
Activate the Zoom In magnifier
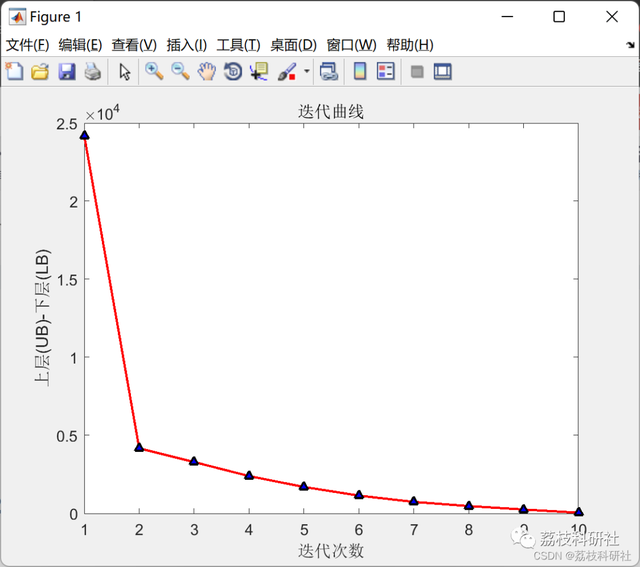pos(154,71)
